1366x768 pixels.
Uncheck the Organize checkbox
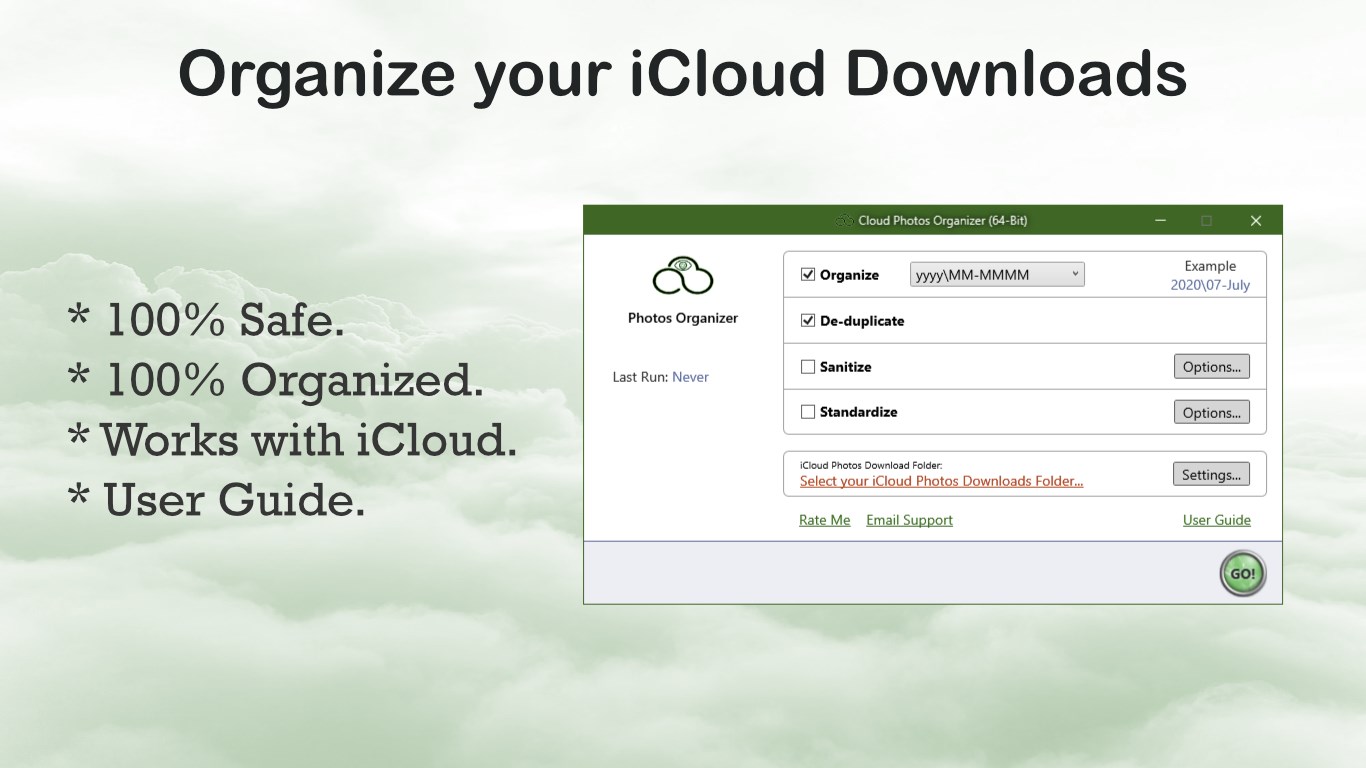click(x=808, y=275)
